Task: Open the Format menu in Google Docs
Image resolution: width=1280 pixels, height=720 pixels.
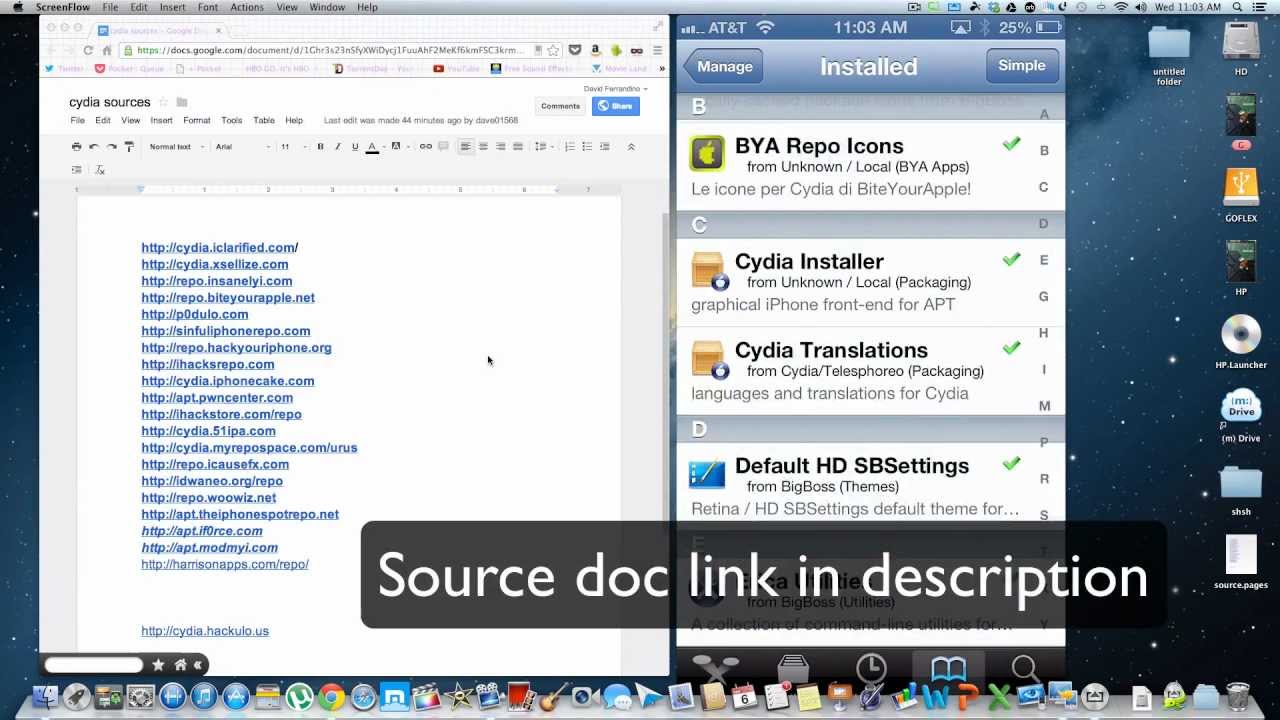Action: (x=196, y=120)
